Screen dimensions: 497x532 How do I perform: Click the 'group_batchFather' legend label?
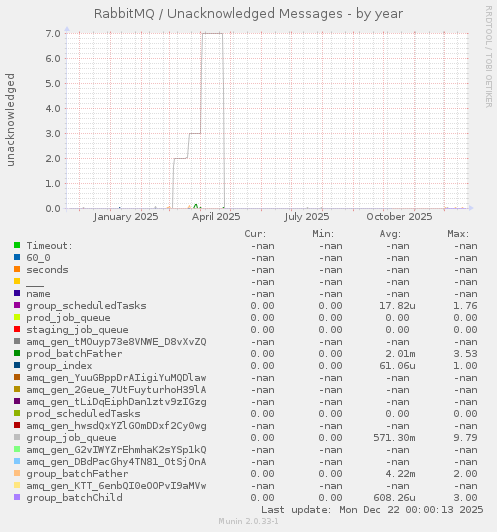(77, 474)
